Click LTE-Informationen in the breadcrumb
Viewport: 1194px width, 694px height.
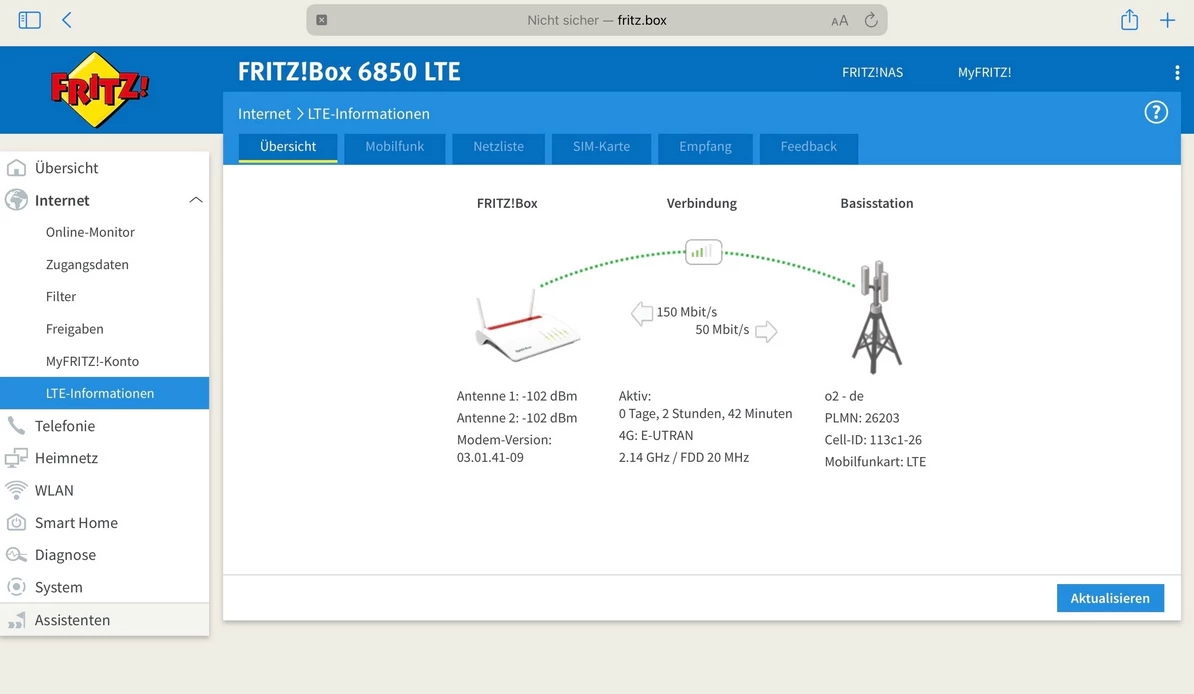pos(369,114)
